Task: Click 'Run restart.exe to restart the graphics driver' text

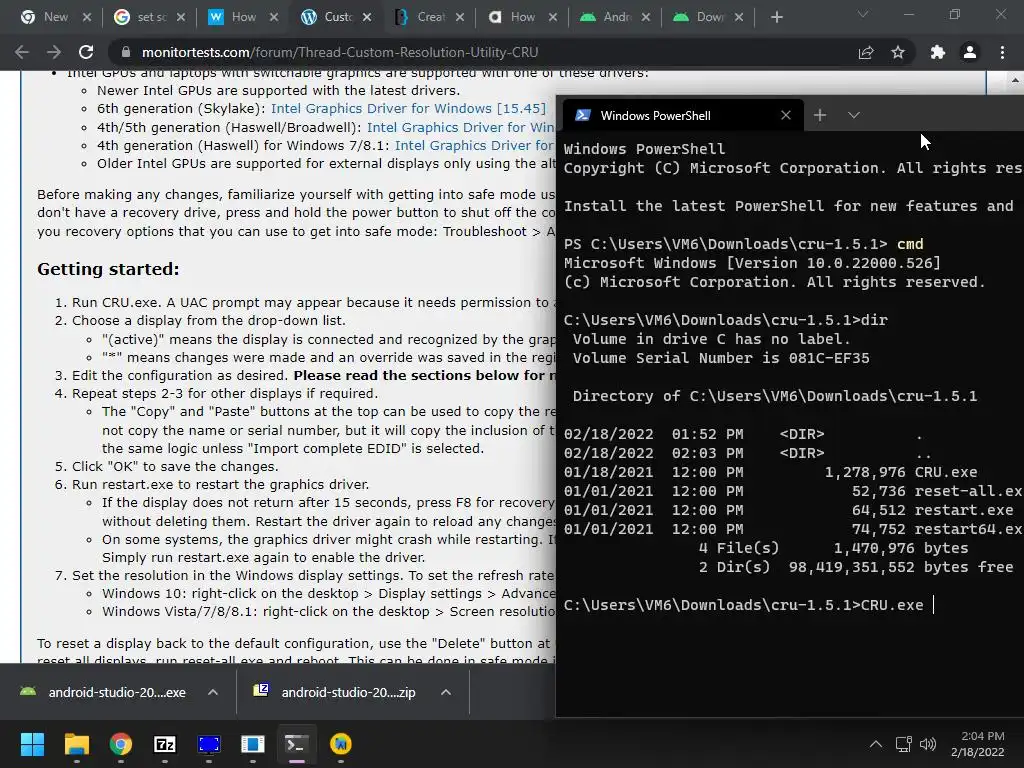Action: (x=220, y=485)
